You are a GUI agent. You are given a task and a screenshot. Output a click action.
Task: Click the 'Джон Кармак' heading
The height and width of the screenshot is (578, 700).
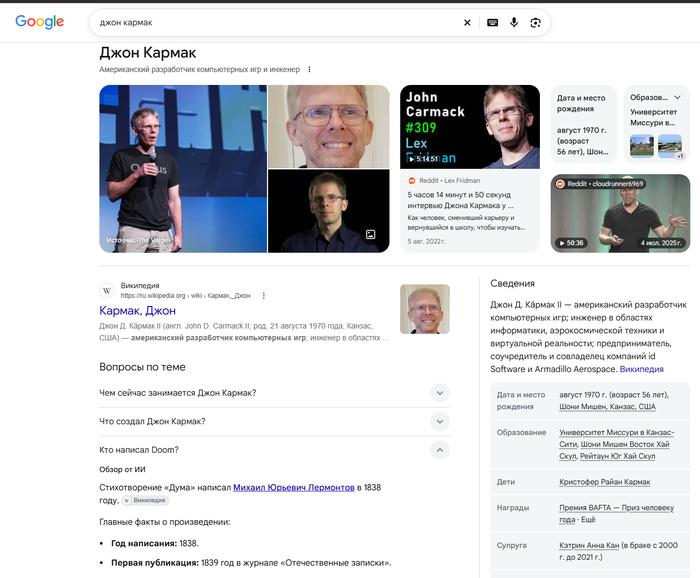tap(148, 53)
